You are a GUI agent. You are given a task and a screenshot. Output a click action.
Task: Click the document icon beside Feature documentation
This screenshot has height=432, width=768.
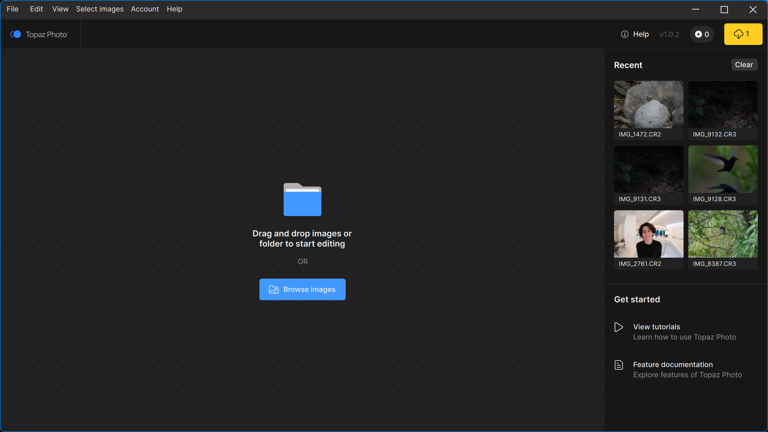coord(619,365)
